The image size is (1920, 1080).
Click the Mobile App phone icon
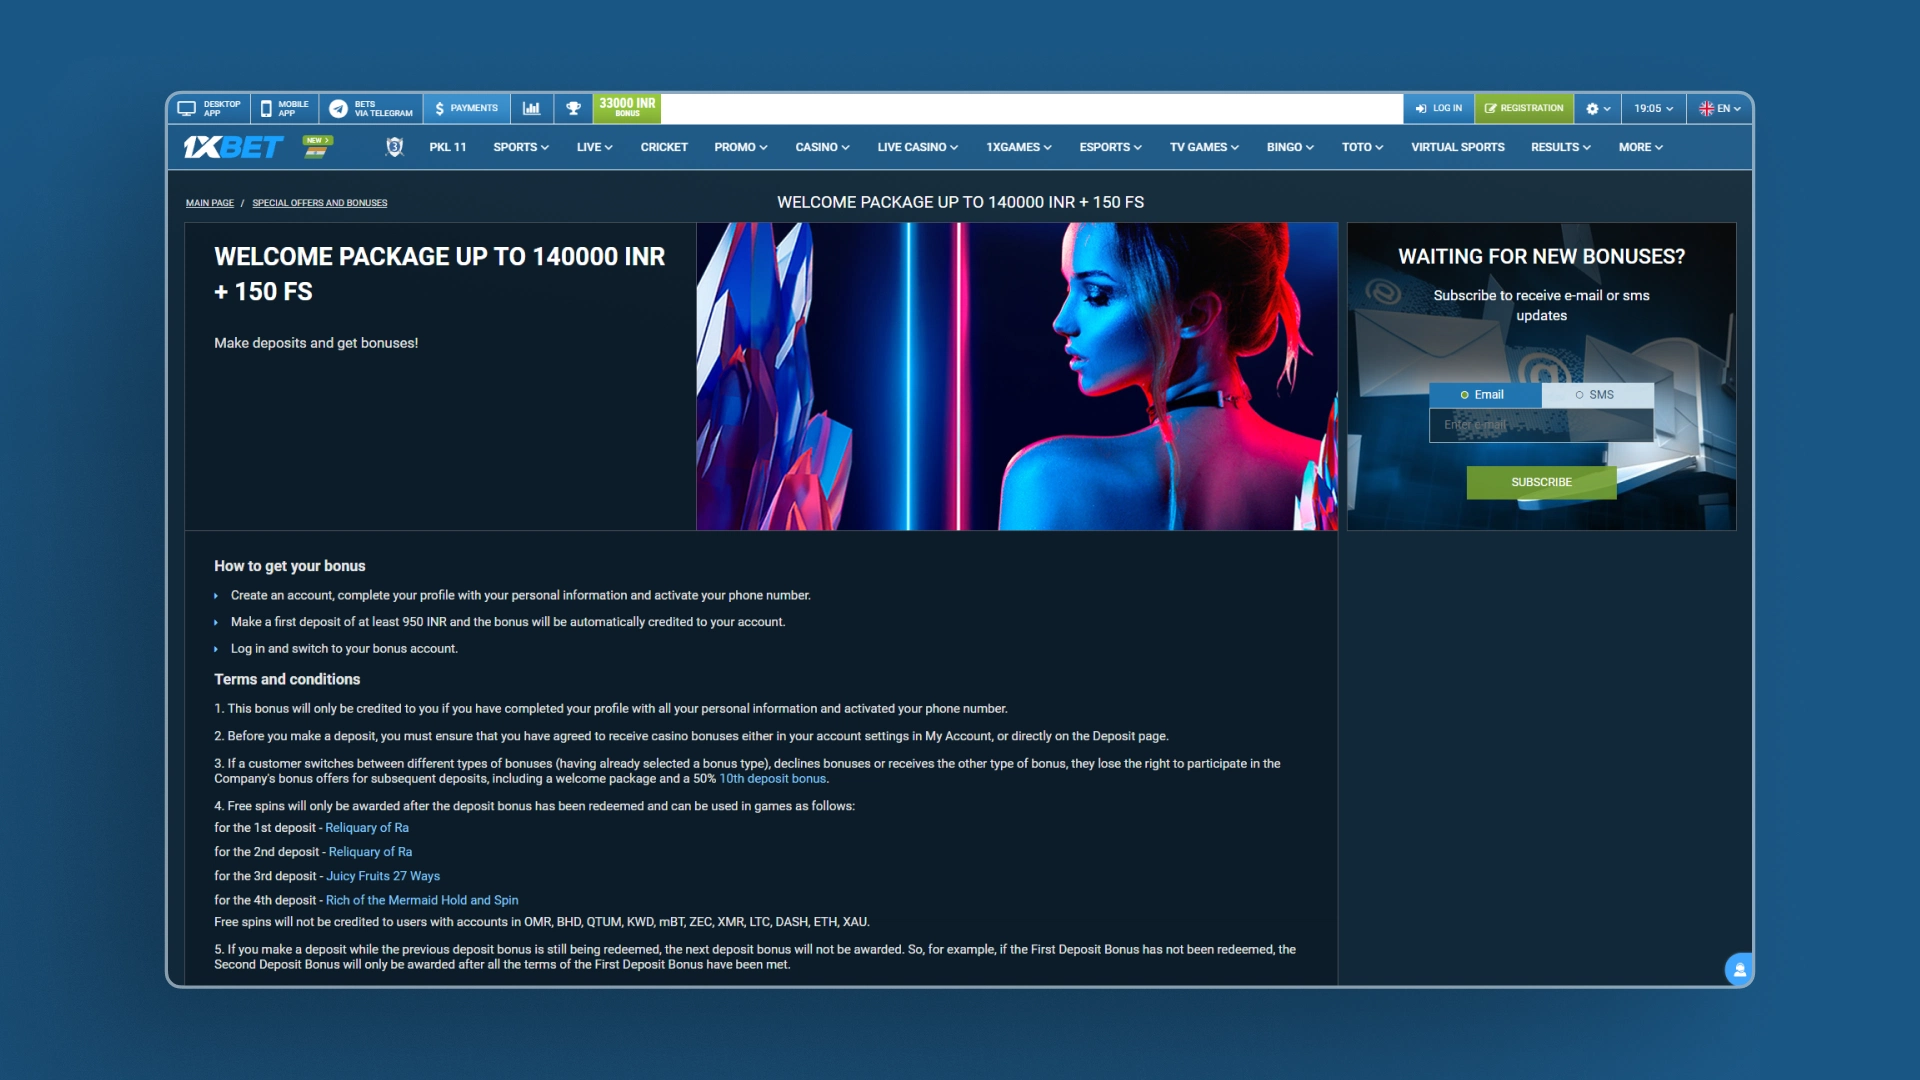point(266,108)
